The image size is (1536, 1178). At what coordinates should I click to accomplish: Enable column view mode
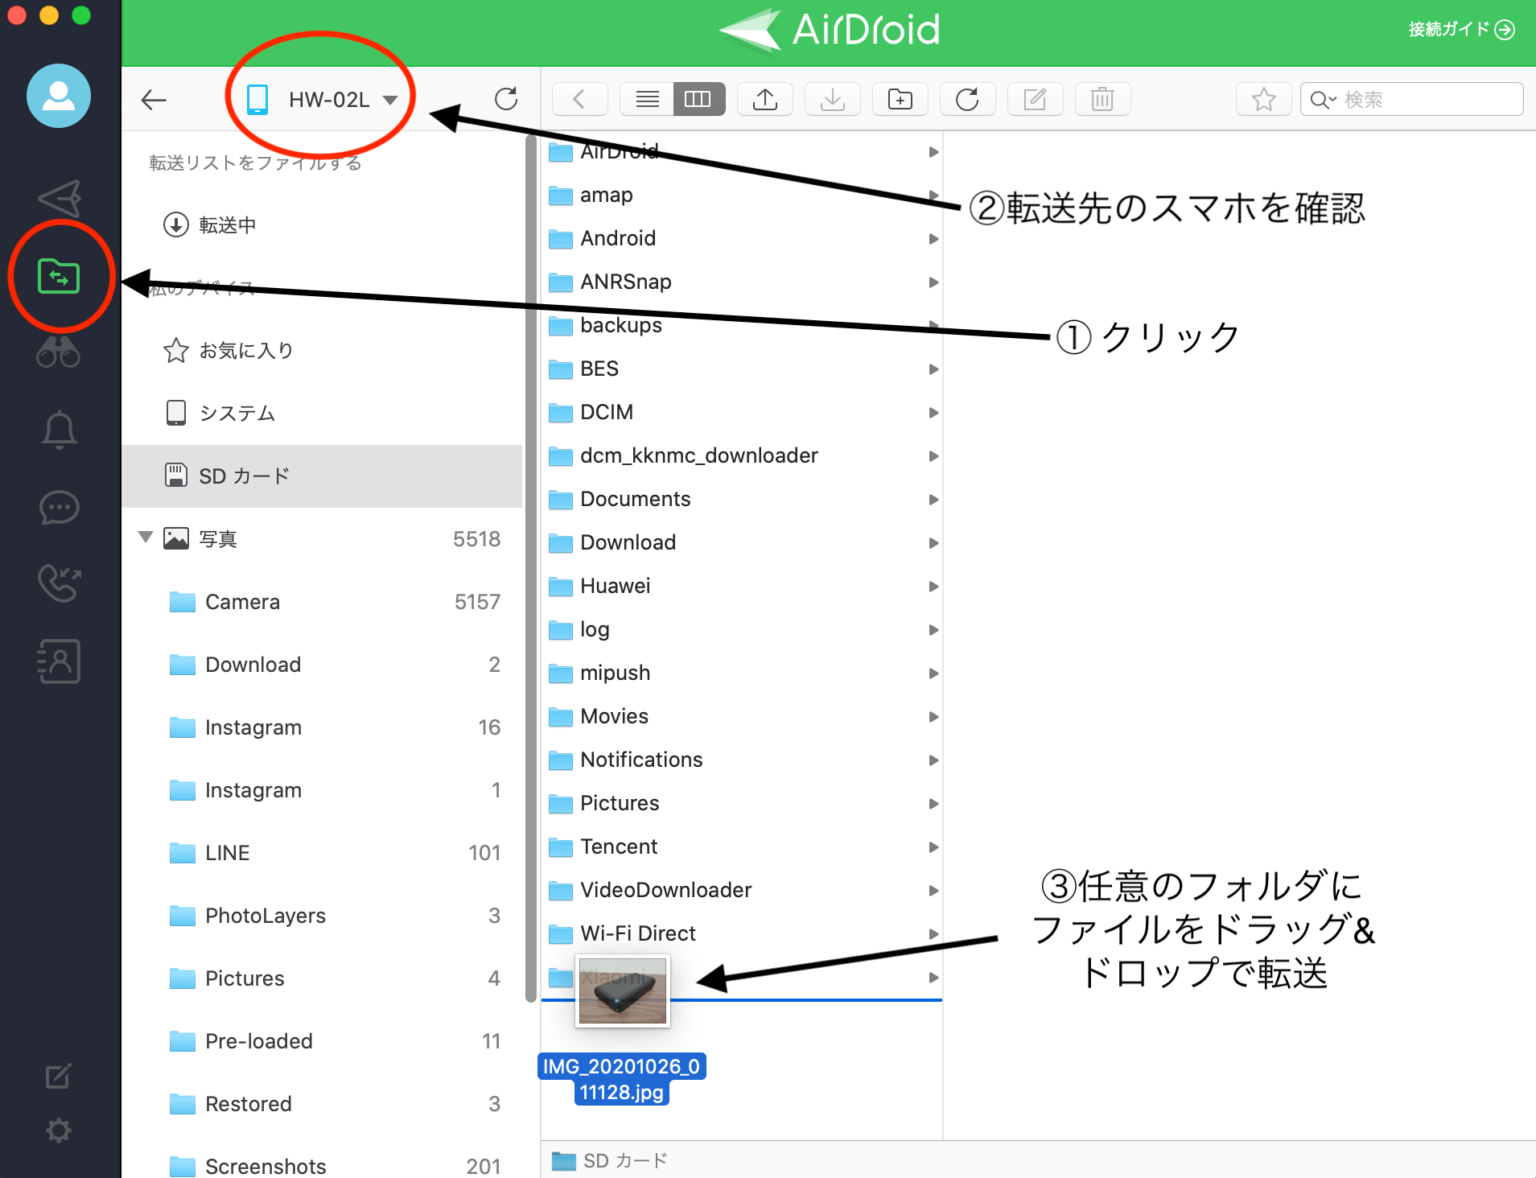point(698,99)
